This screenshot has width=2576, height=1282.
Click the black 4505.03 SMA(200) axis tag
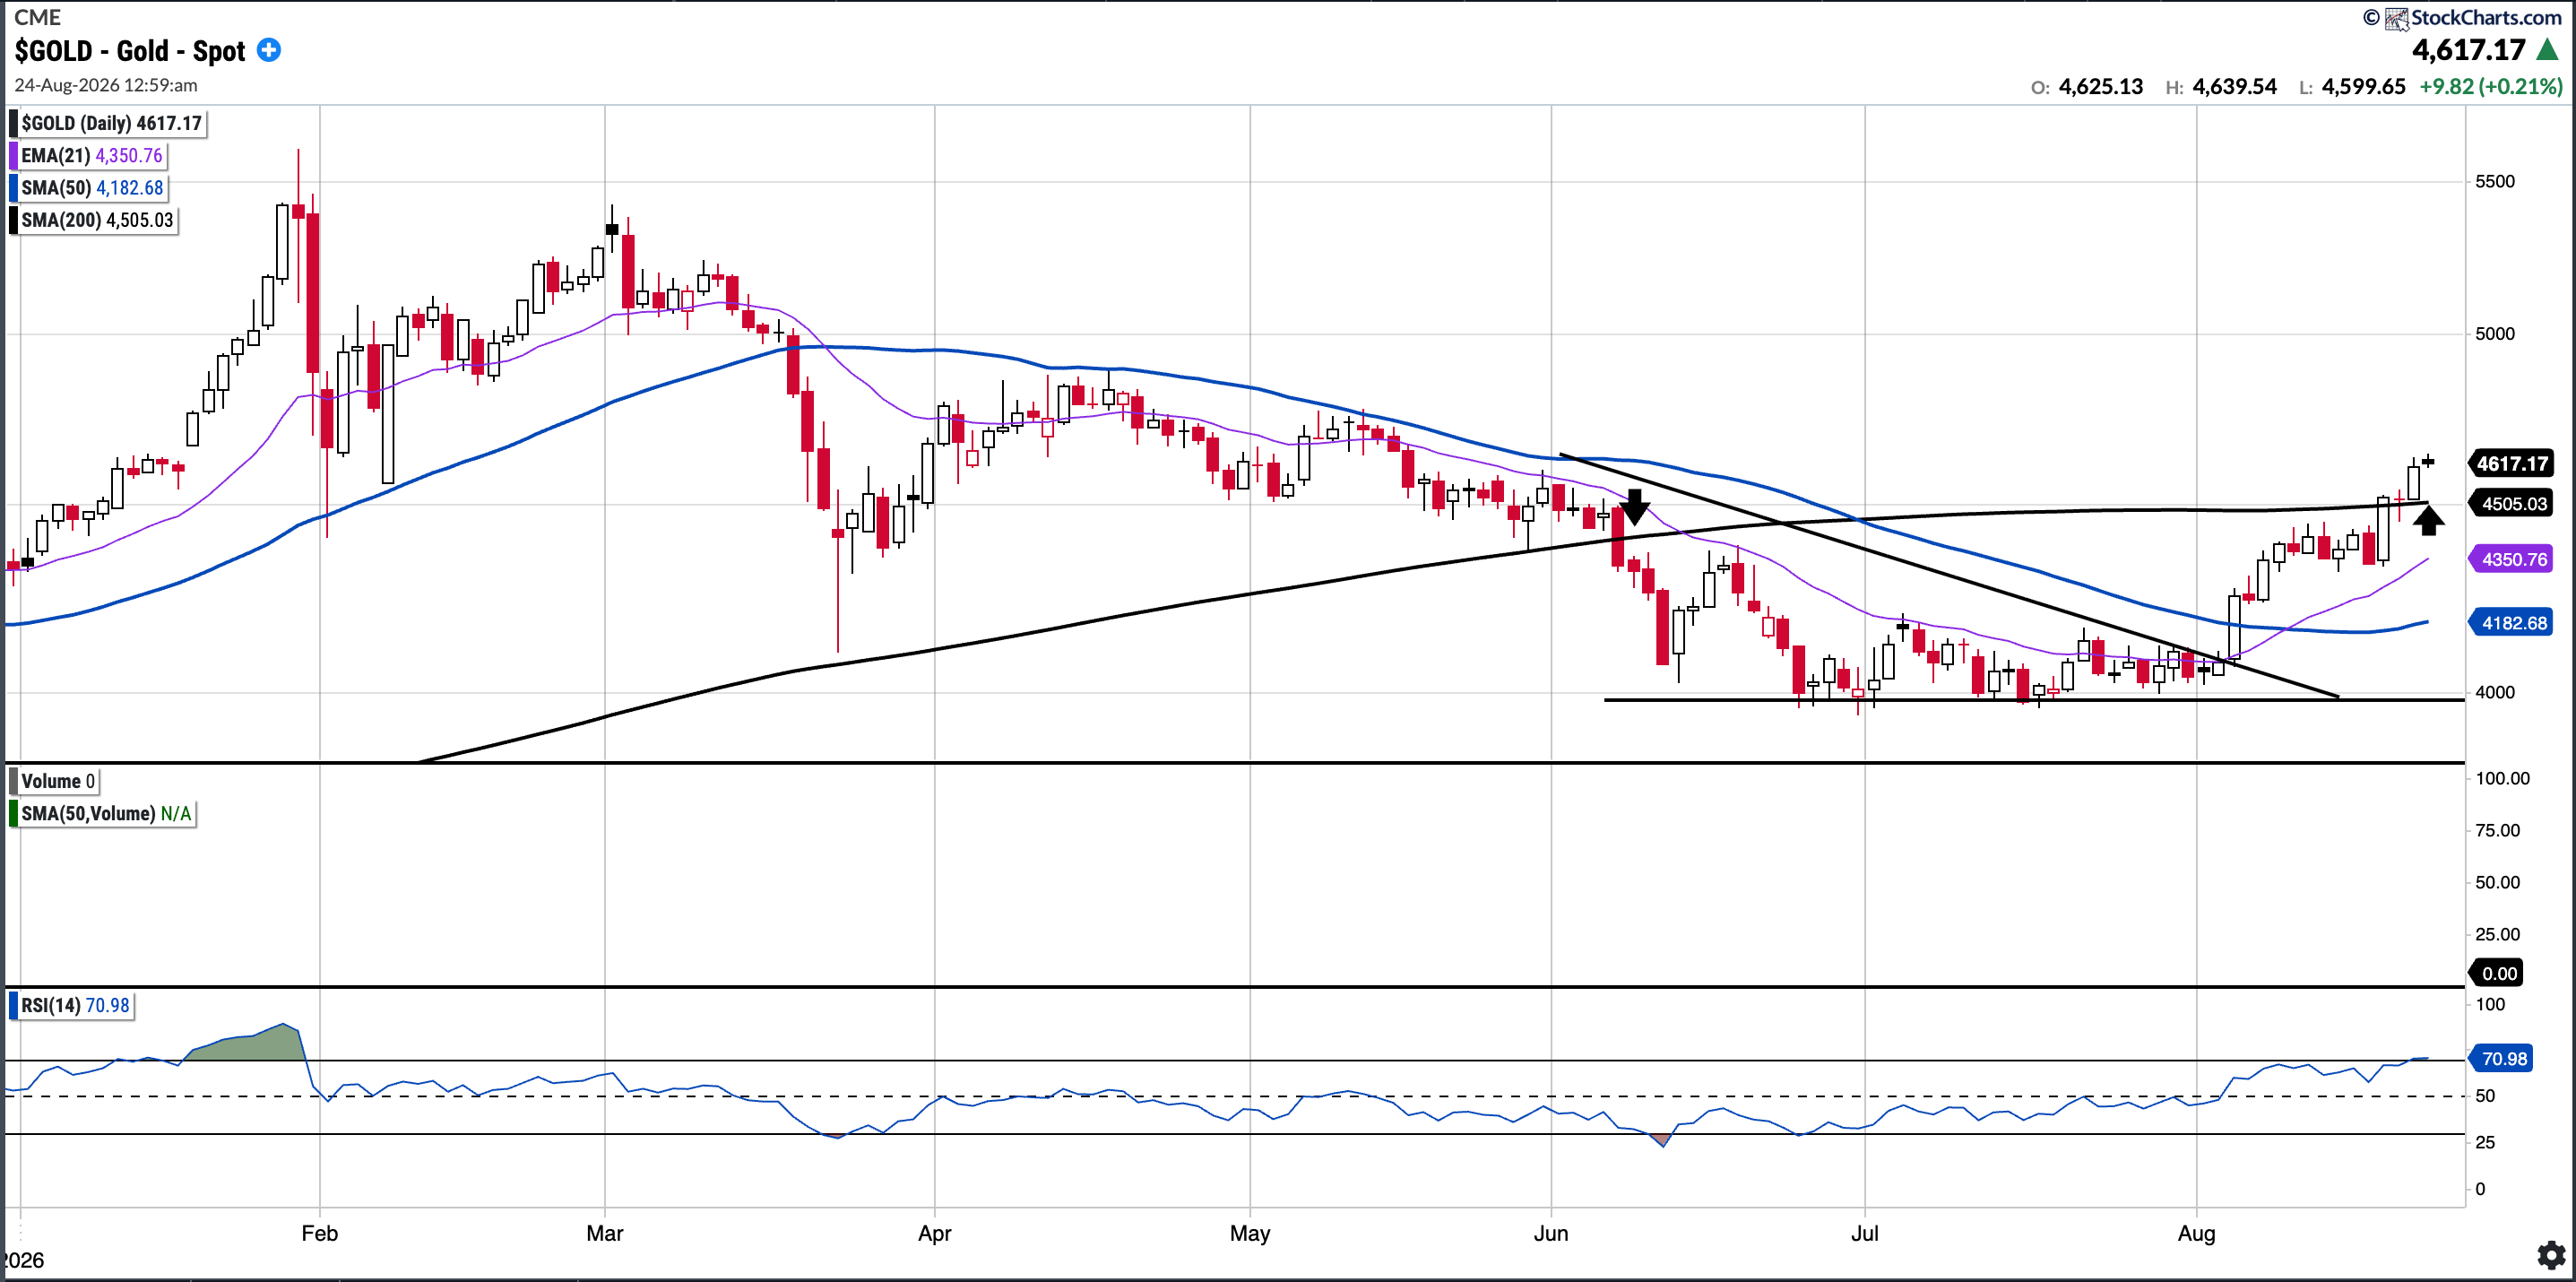[2511, 503]
